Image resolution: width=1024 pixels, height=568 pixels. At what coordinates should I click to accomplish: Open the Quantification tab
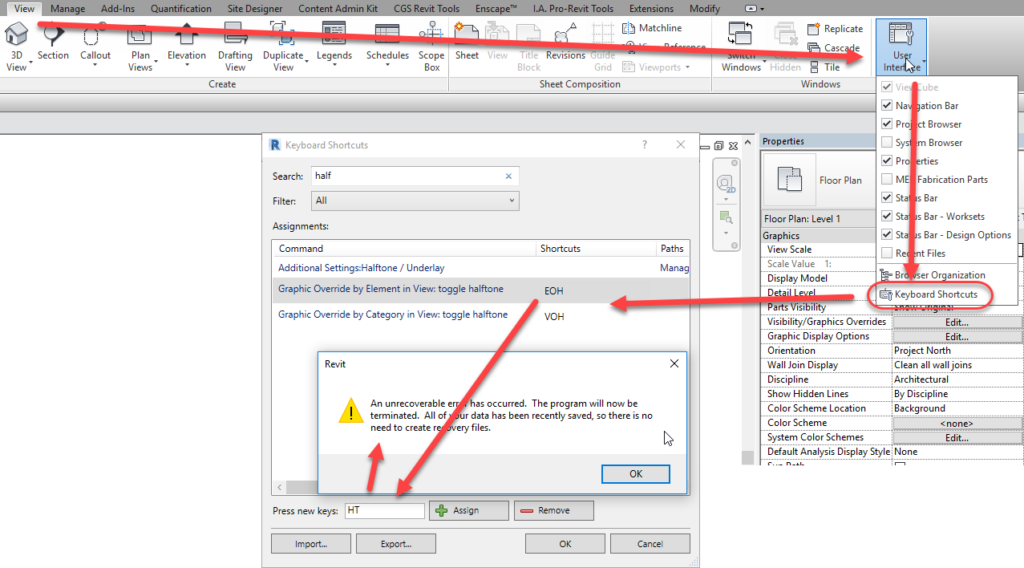click(181, 8)
